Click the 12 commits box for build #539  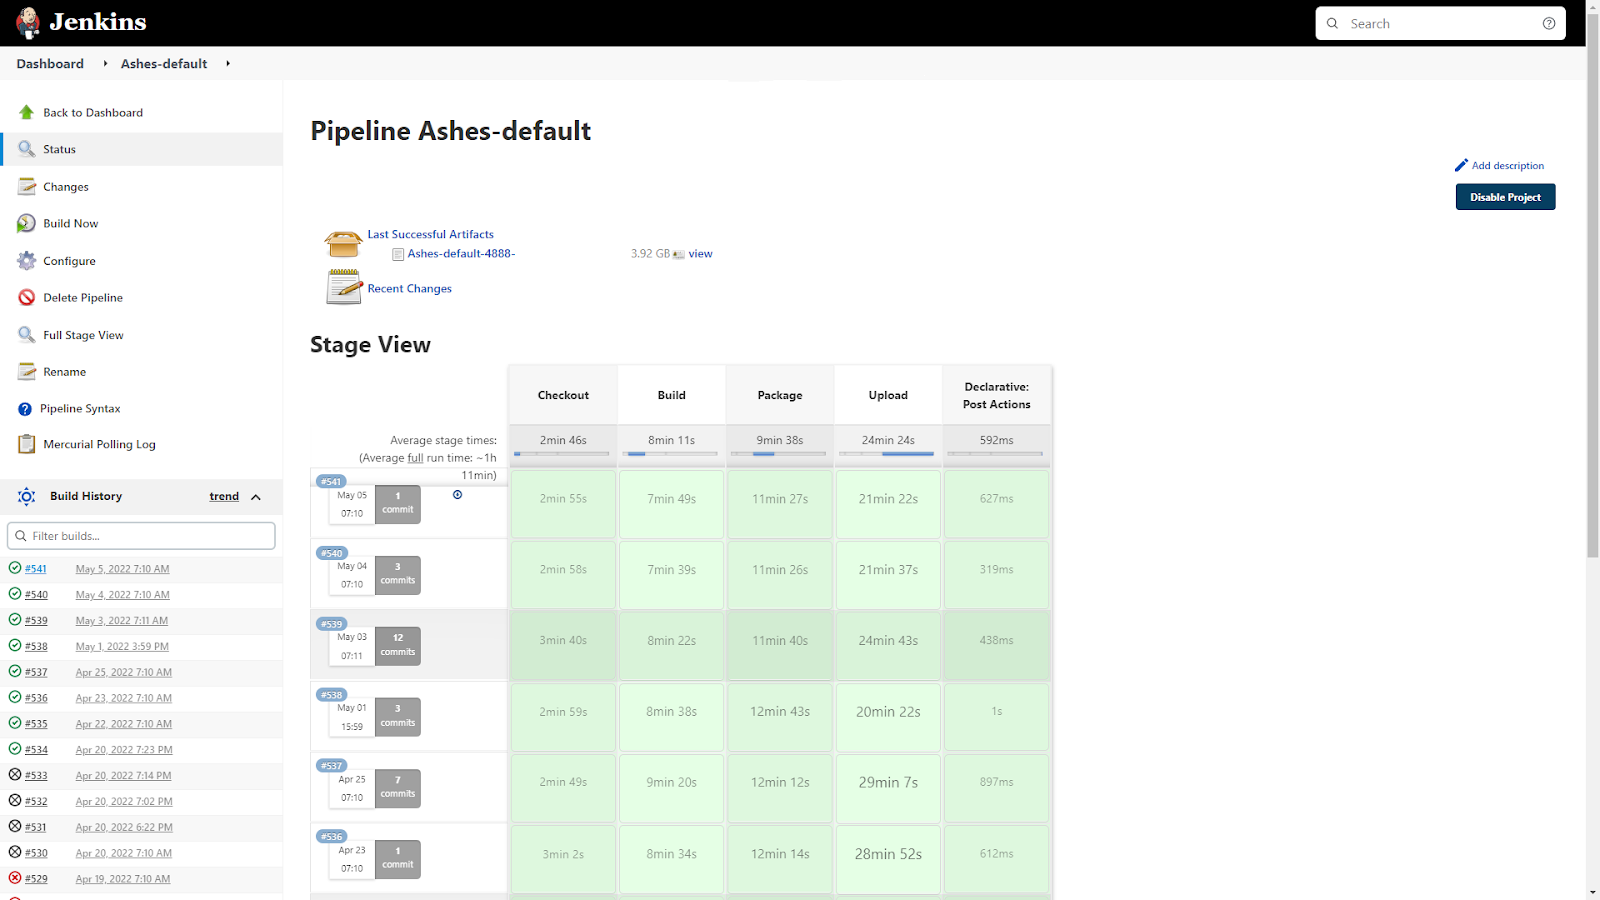tap(398, 646)
